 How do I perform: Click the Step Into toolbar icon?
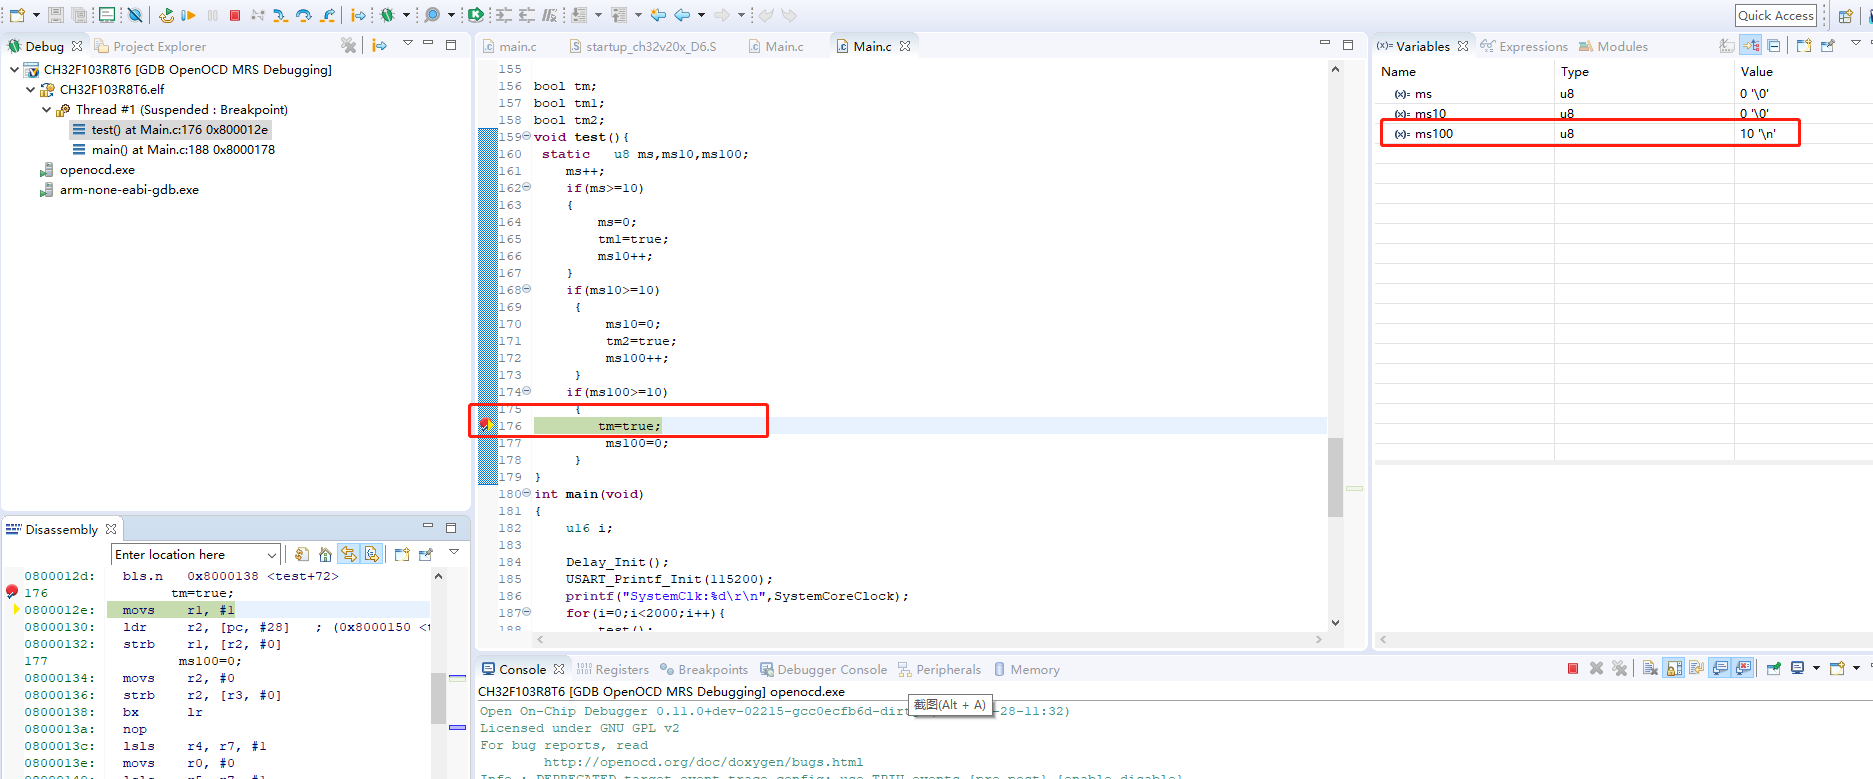(x=280, y=15)
